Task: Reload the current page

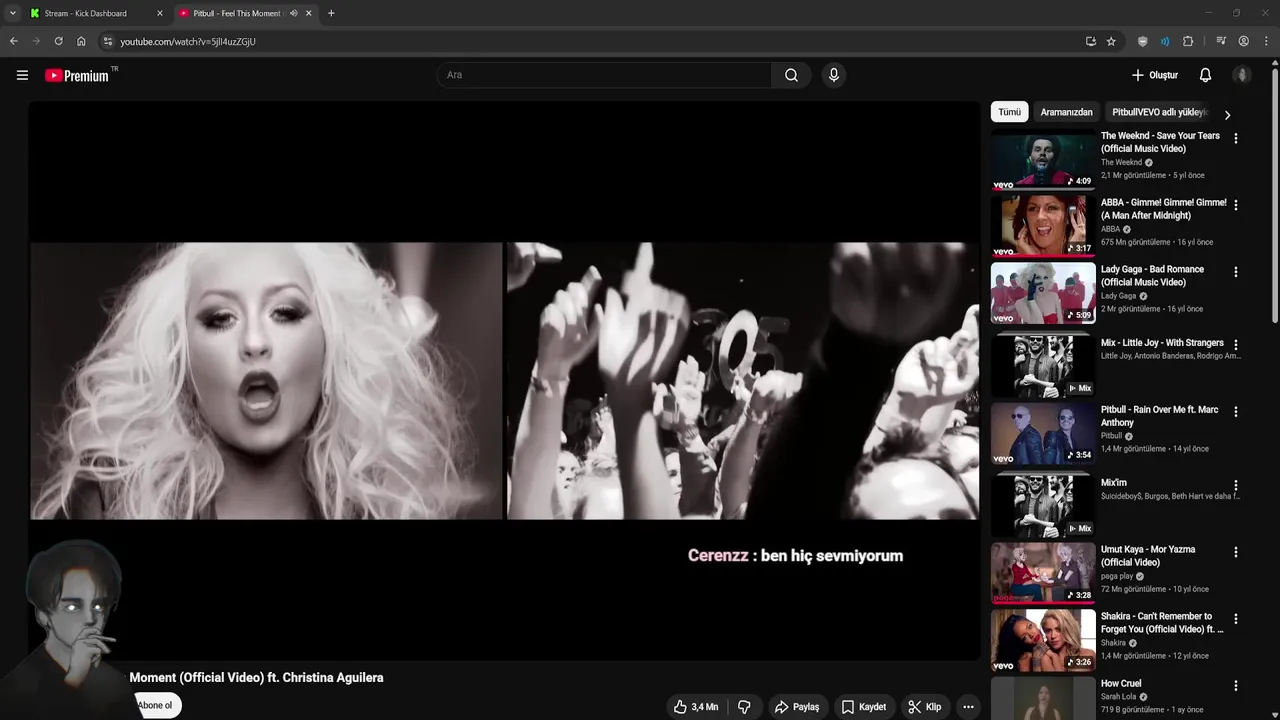Action: pyautogui.click(x=58, y=41)
